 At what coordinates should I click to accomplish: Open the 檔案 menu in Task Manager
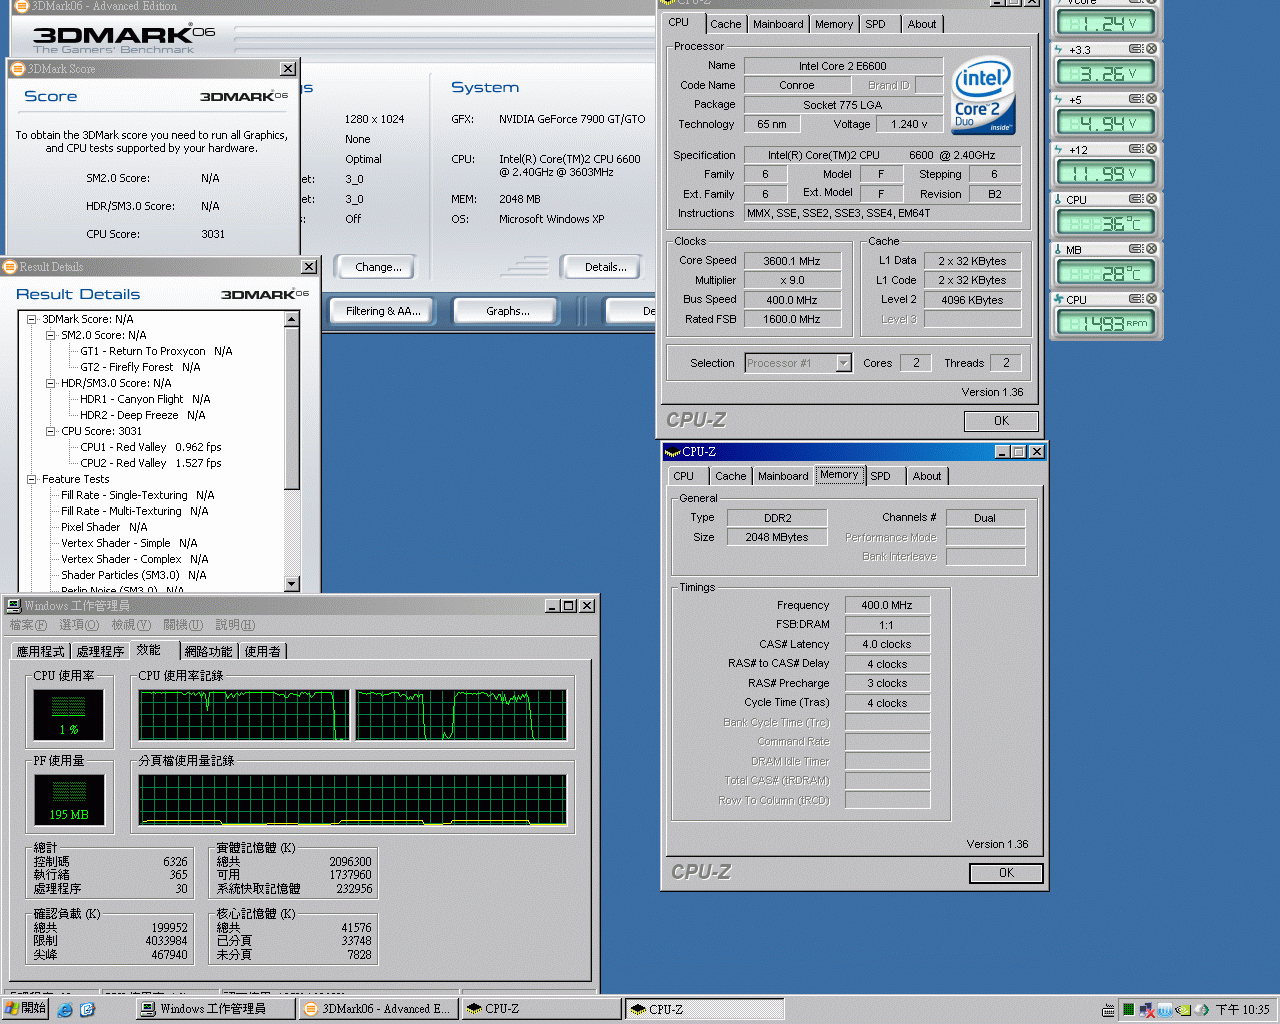click(28, 625)
